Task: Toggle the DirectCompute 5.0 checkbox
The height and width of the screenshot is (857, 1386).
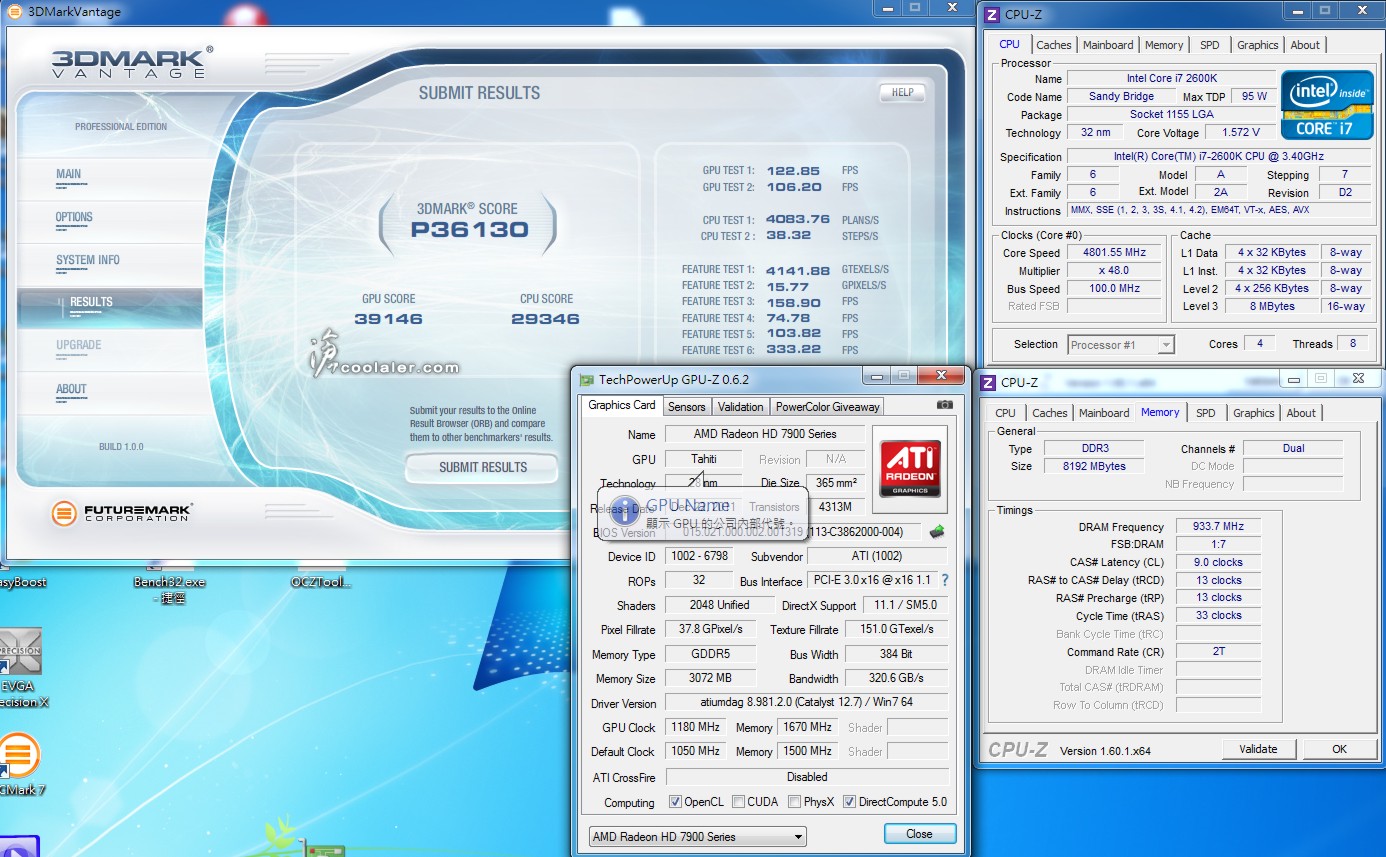Action: click(x=849, y=802)
